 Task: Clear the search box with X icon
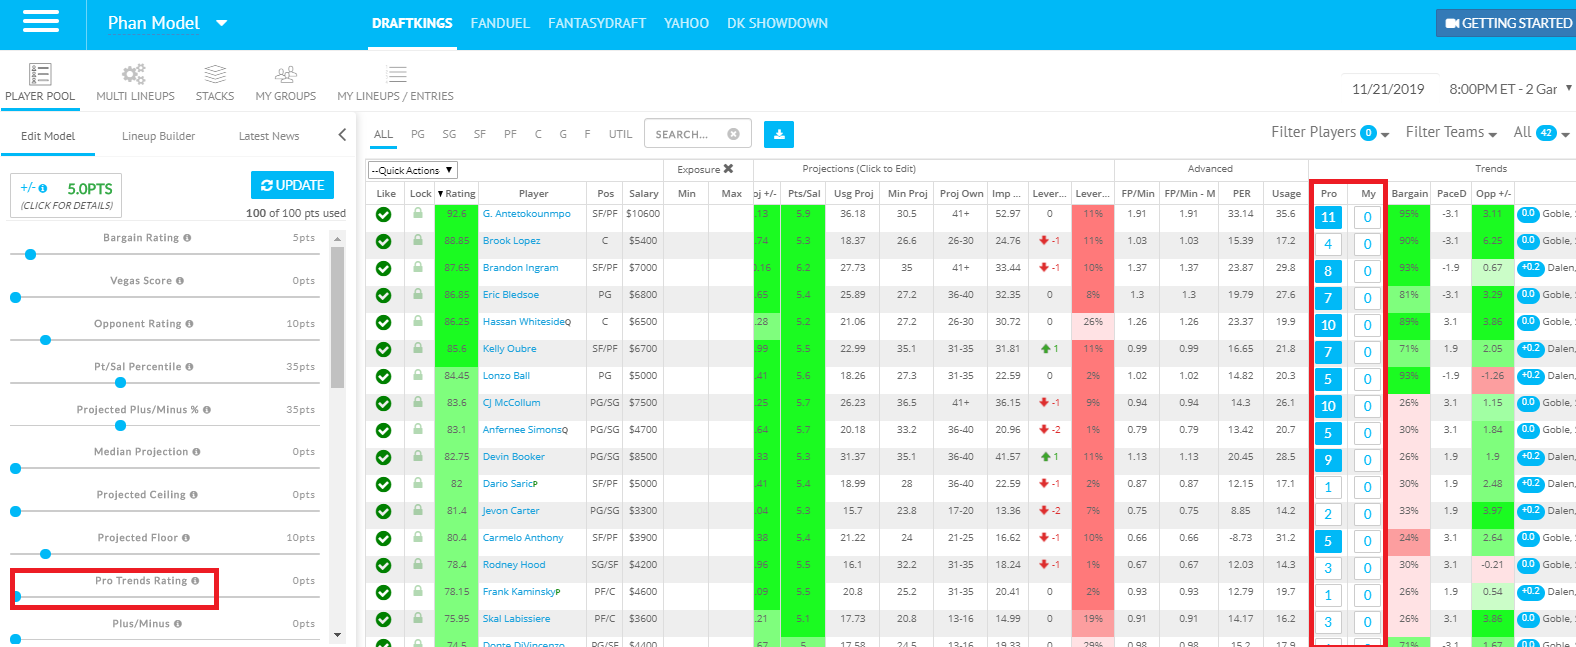click(x=733, y=134)
